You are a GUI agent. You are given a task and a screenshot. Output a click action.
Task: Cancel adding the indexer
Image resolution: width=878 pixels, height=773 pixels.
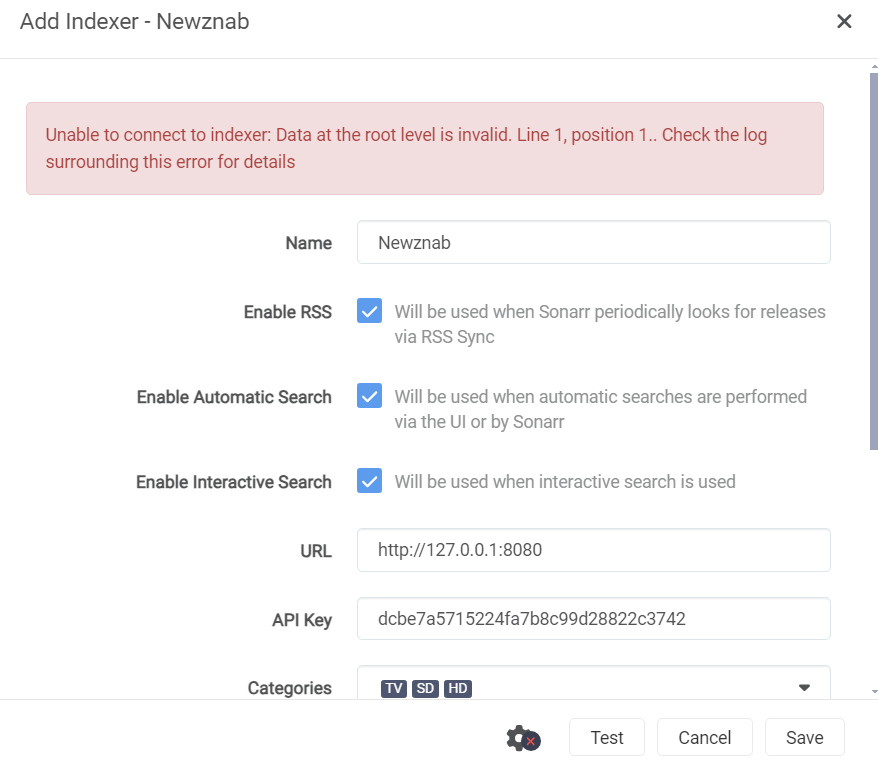[x=704, y=737]
